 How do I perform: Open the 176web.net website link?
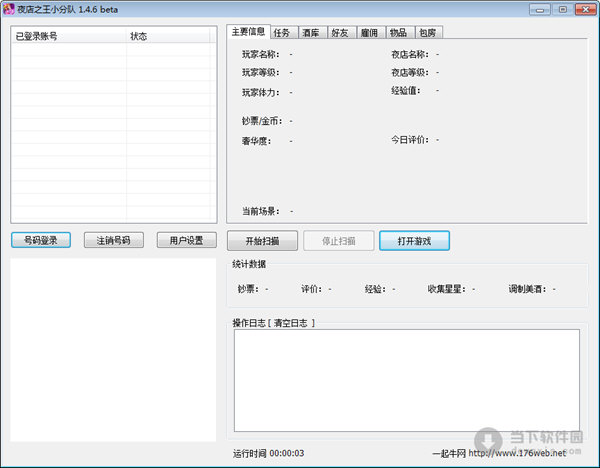(x=517, y=453)
